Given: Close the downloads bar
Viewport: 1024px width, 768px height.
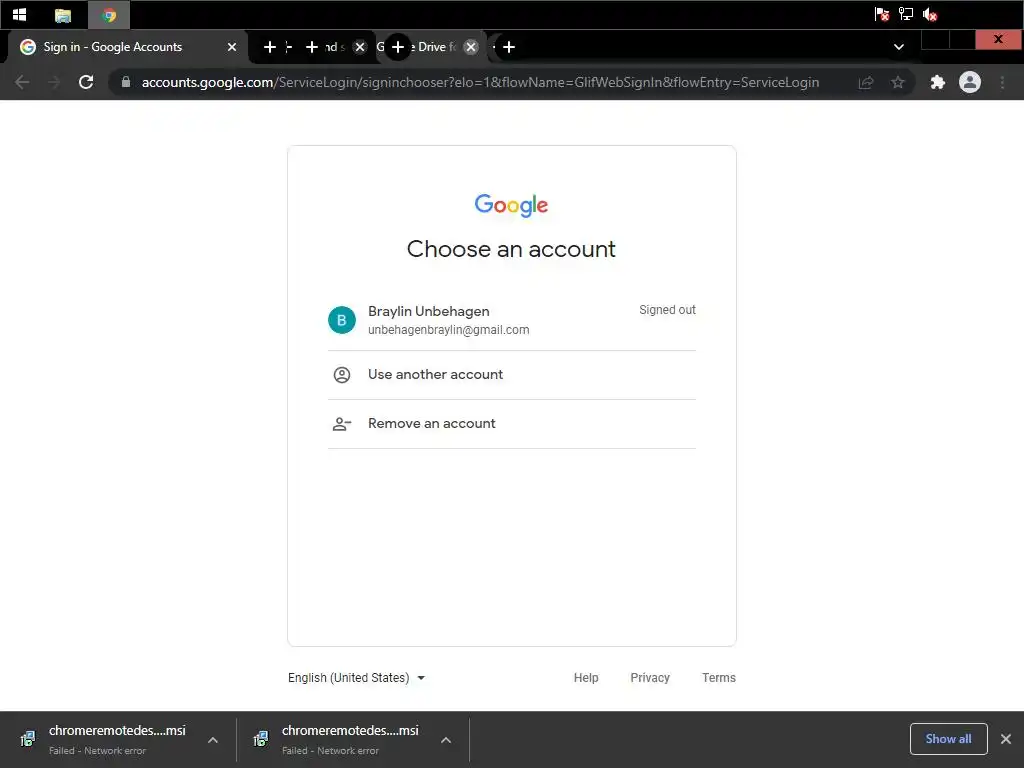Looking at the screenshot, I should coord(1006,739).
